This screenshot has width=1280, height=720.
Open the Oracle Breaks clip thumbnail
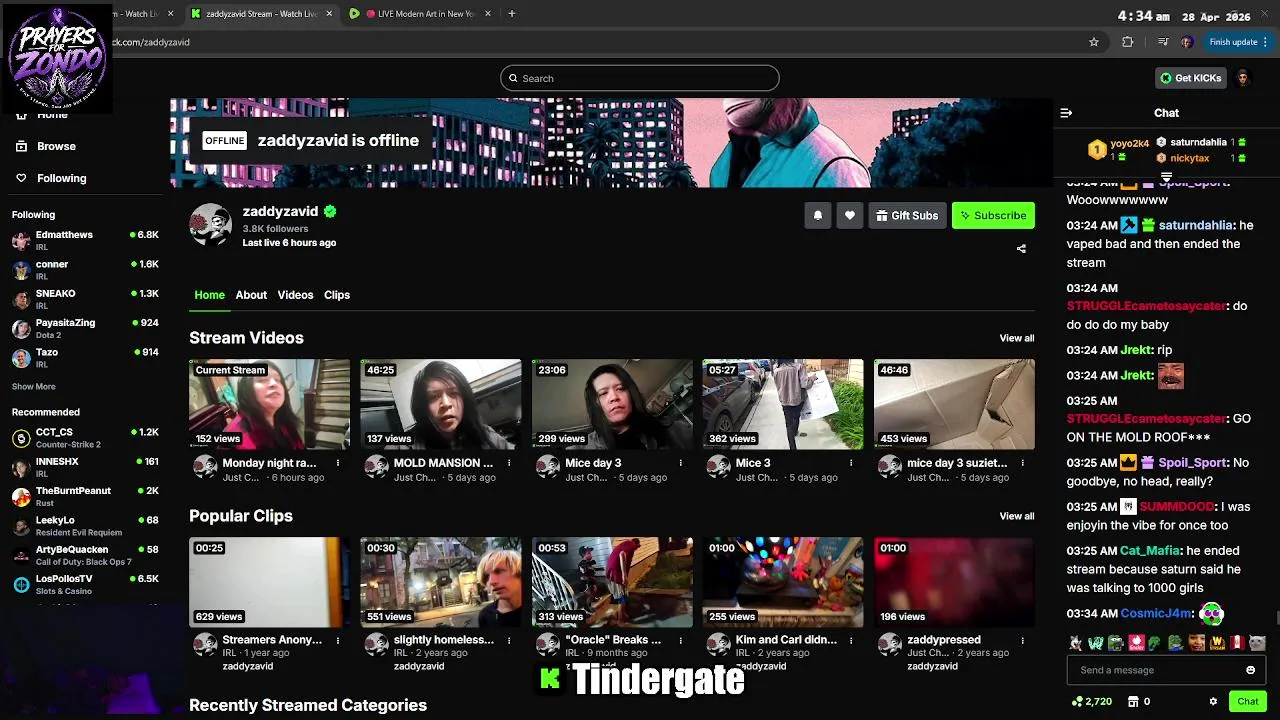(x=612, y=582)
